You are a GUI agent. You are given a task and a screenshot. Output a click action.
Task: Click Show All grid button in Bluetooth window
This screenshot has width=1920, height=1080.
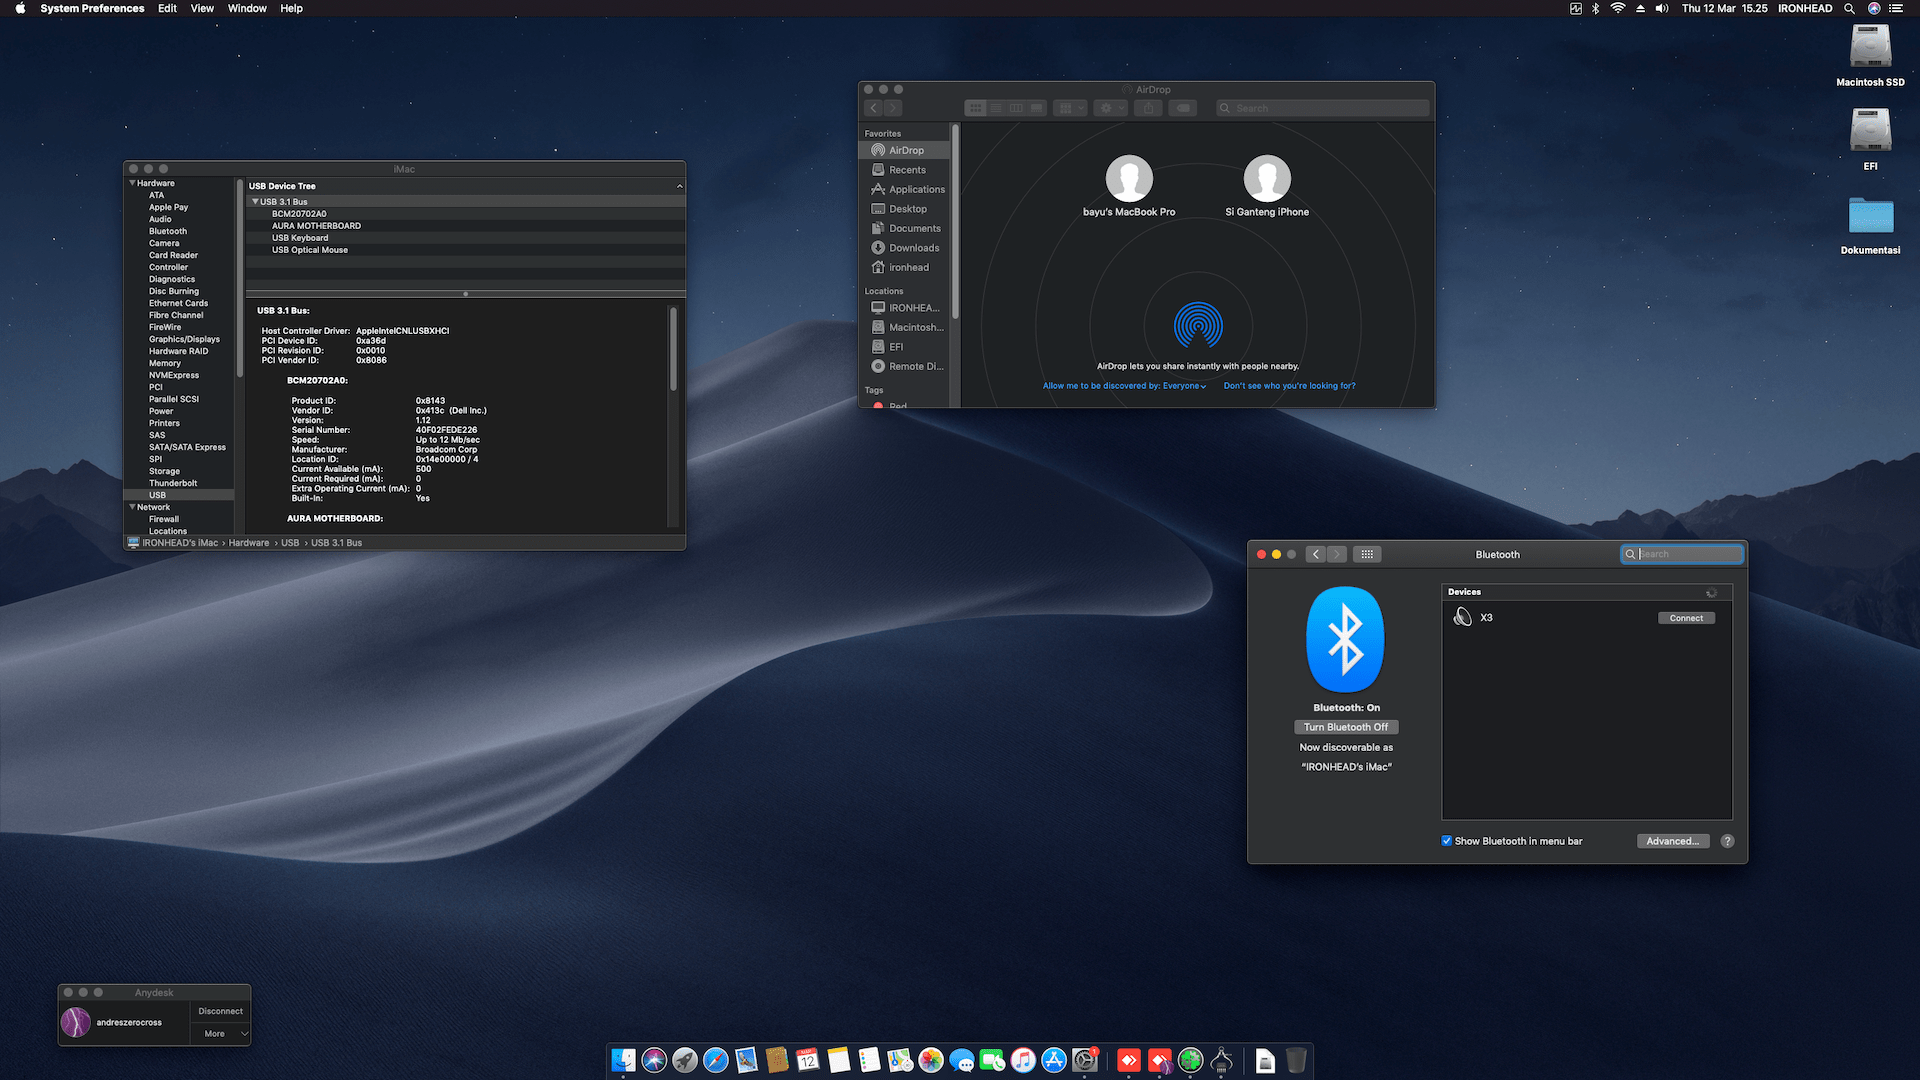click(1367, 554)
